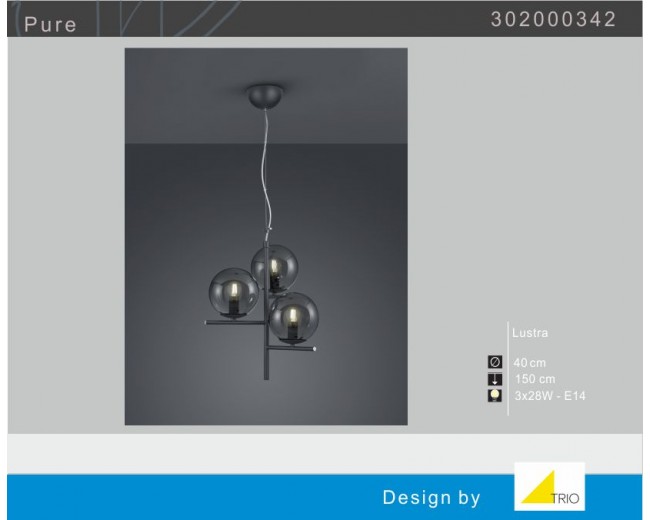
Task: Click the blue footer banner
Action: (x=200, y=497)
